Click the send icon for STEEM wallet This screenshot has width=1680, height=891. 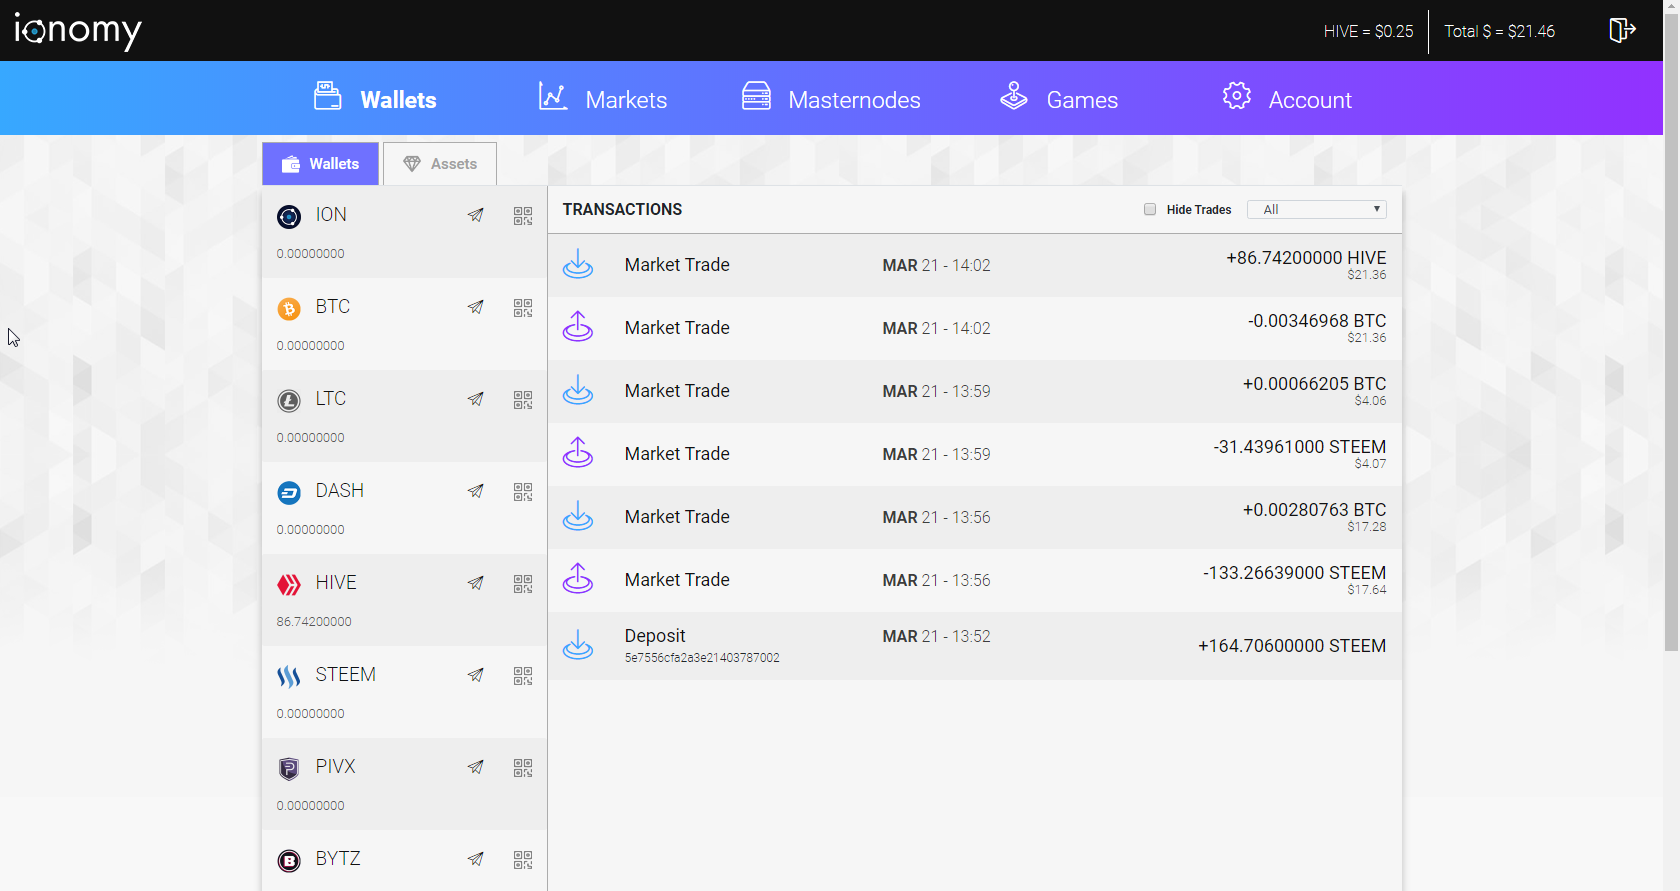(x=476, y=675)
